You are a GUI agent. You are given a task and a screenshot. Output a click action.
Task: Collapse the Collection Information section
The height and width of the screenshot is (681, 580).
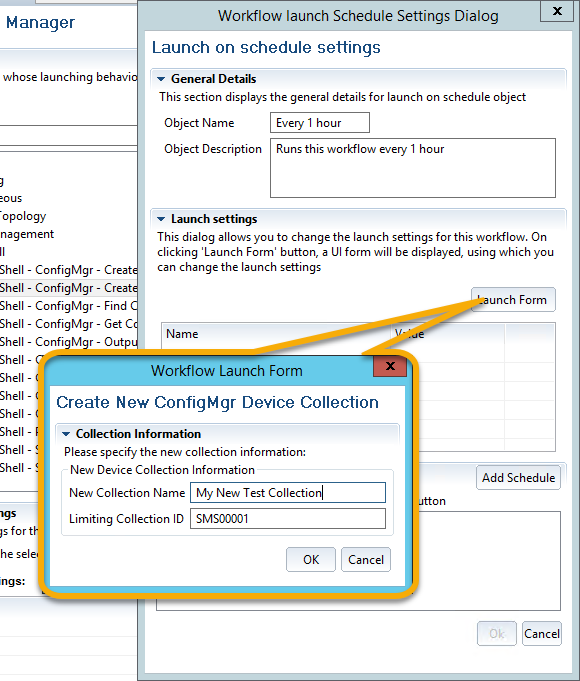(x=66, y=434)
